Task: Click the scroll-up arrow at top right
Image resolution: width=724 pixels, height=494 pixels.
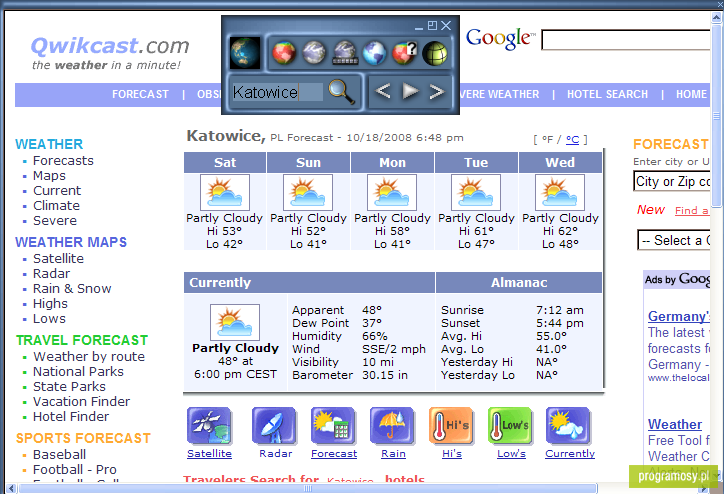Action: (717, 18)
